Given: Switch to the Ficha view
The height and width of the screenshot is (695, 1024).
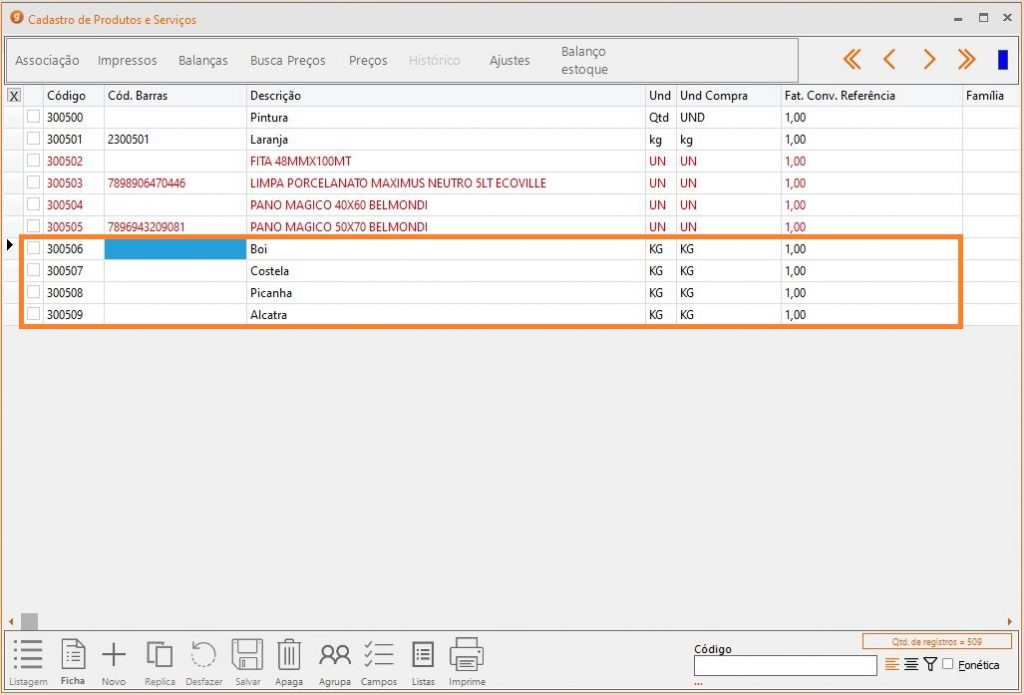Looking at the screenshot, I should tap(72, 656).
